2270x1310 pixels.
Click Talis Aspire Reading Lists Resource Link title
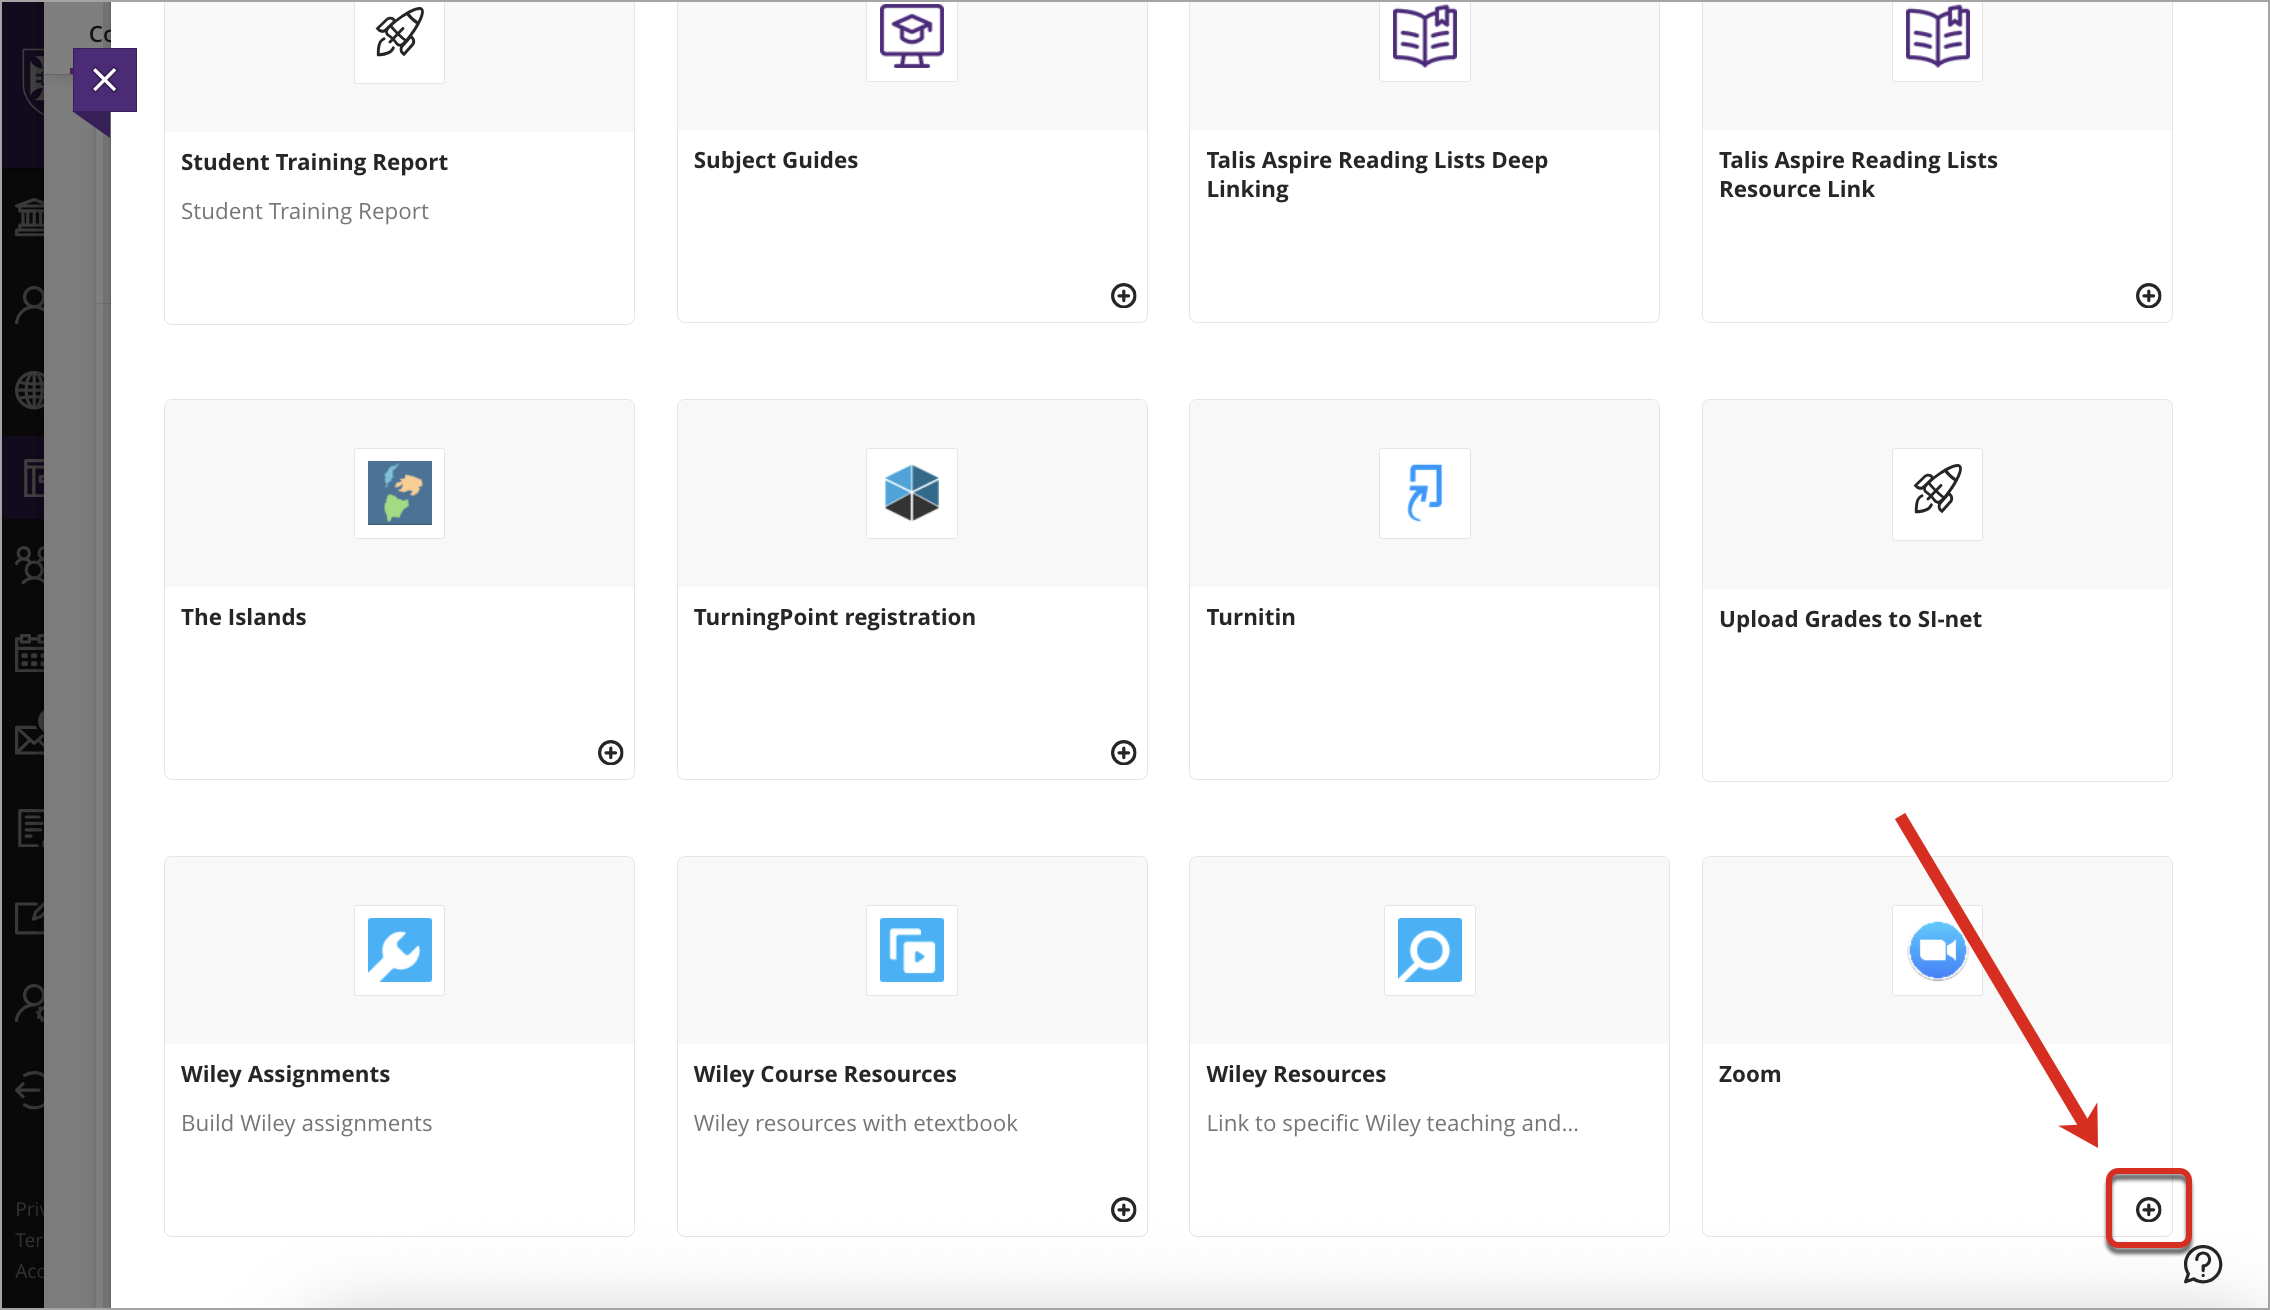[1858, 175]
